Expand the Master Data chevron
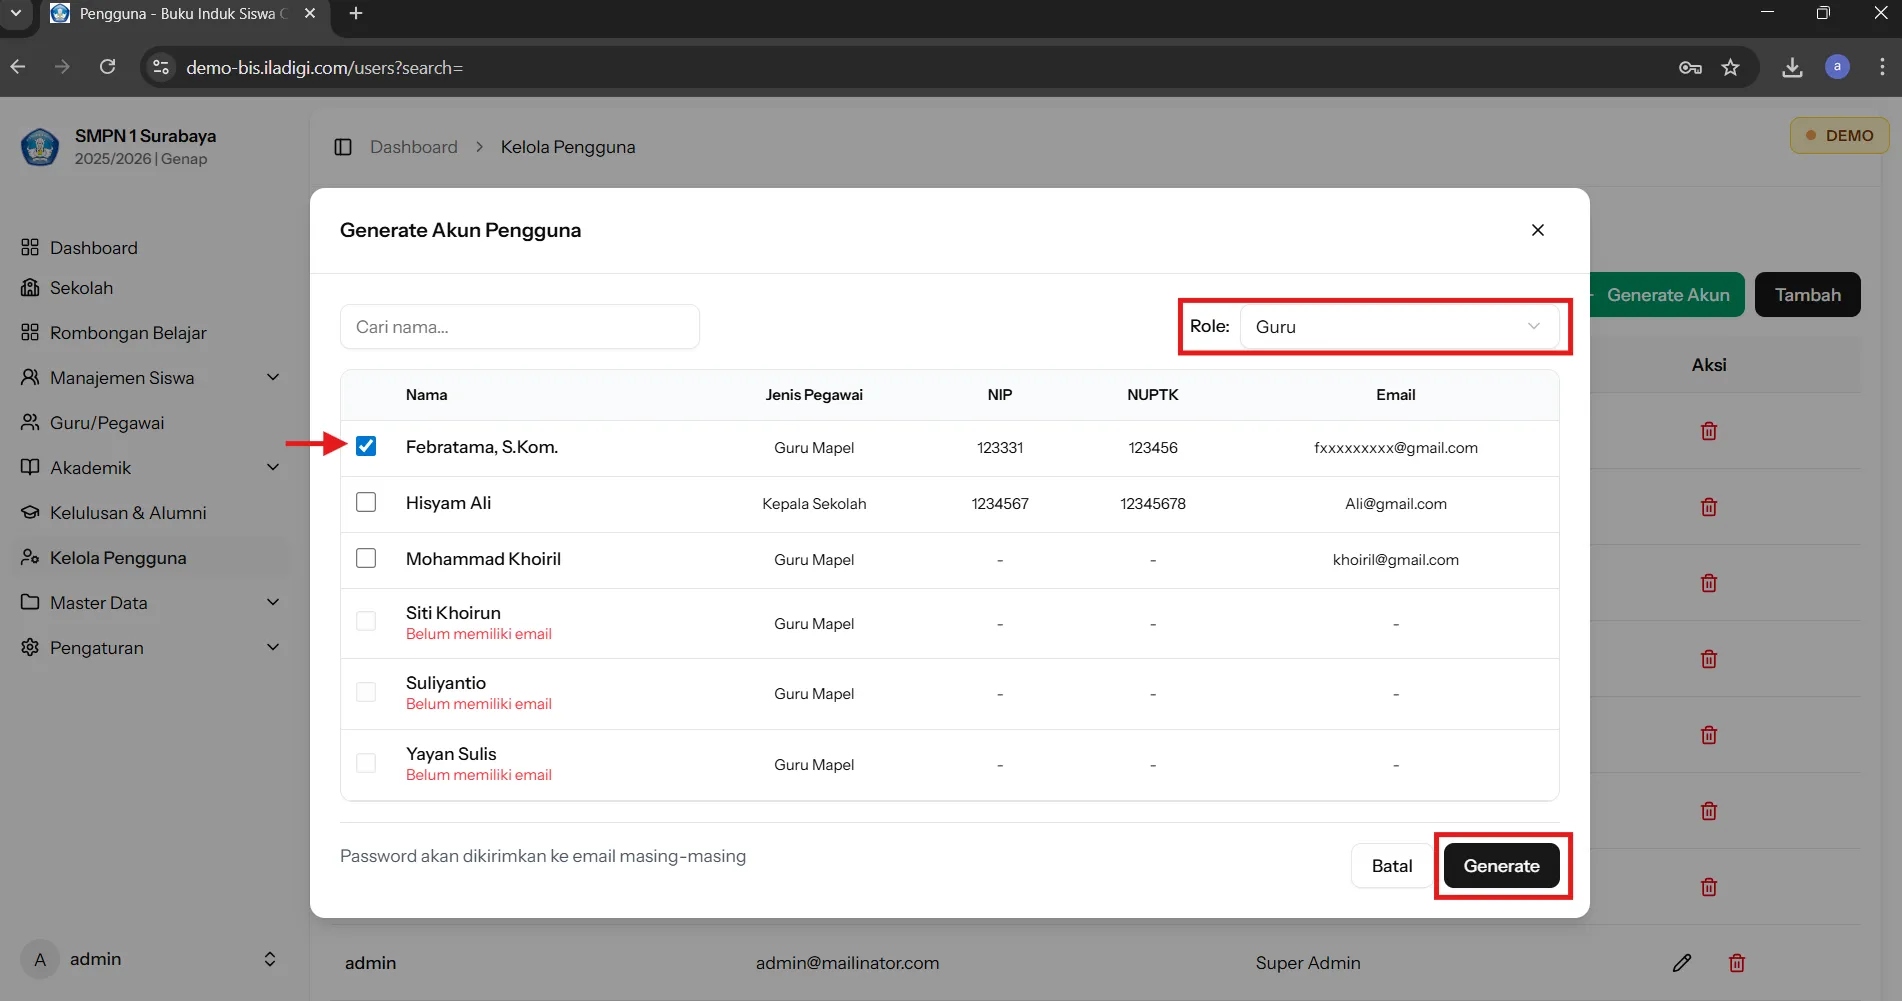Screen dimensions: 1902x1001 (x=273, y=602)
